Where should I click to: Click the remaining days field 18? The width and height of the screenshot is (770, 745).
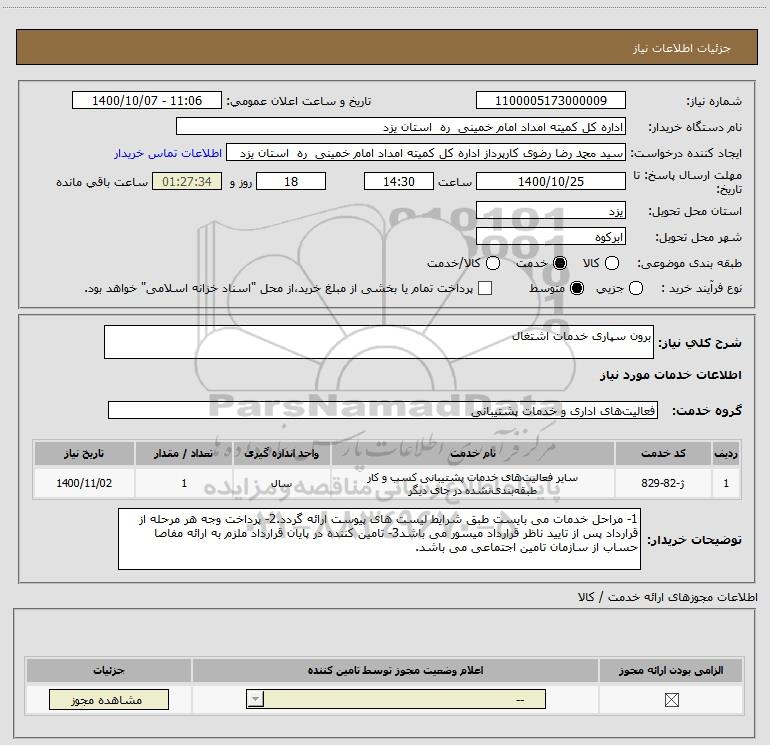pos(291,182)
